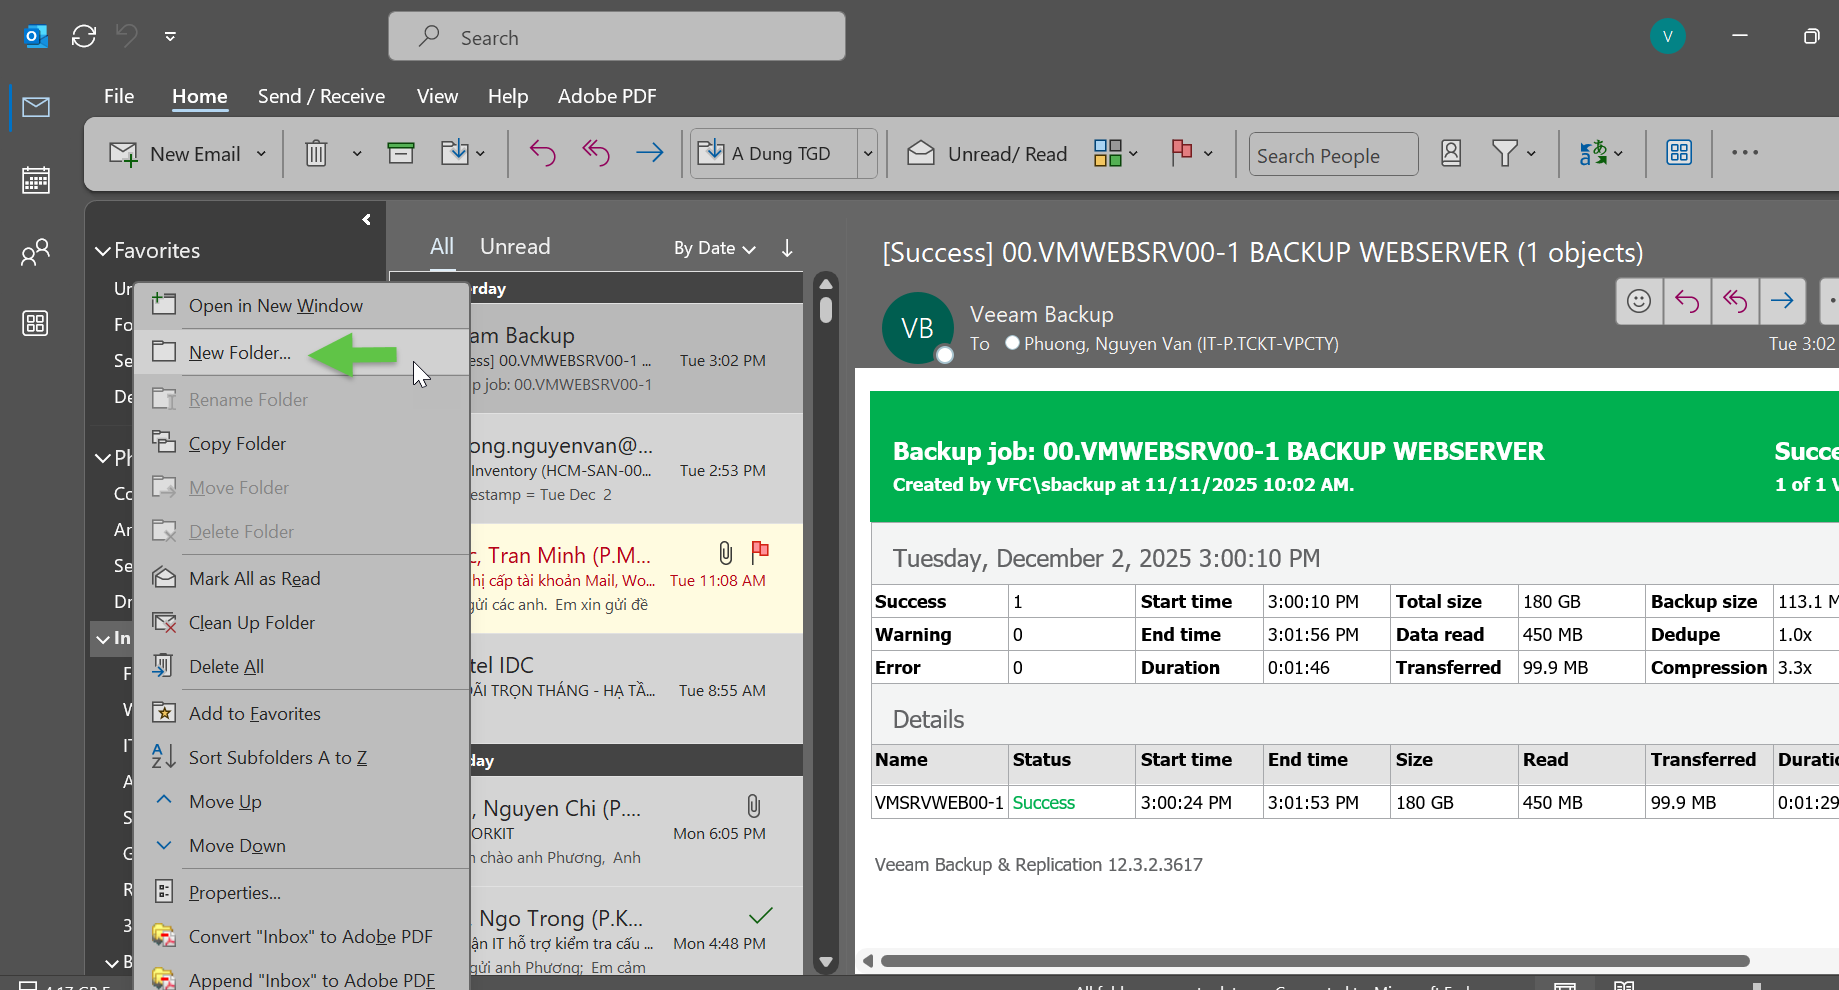Open the By Date sort dropdown
Image resolution: width=1839 pixels, height=990 pixels.
tap(714, 248)
